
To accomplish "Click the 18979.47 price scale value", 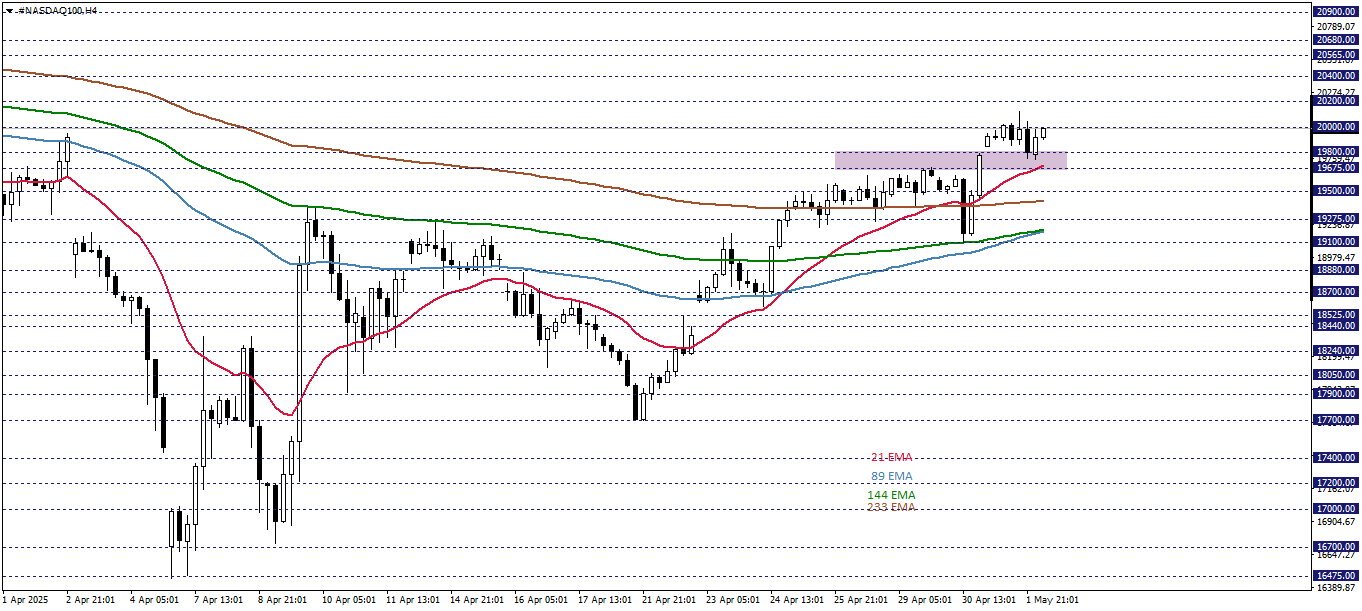I will point(1335,257).
